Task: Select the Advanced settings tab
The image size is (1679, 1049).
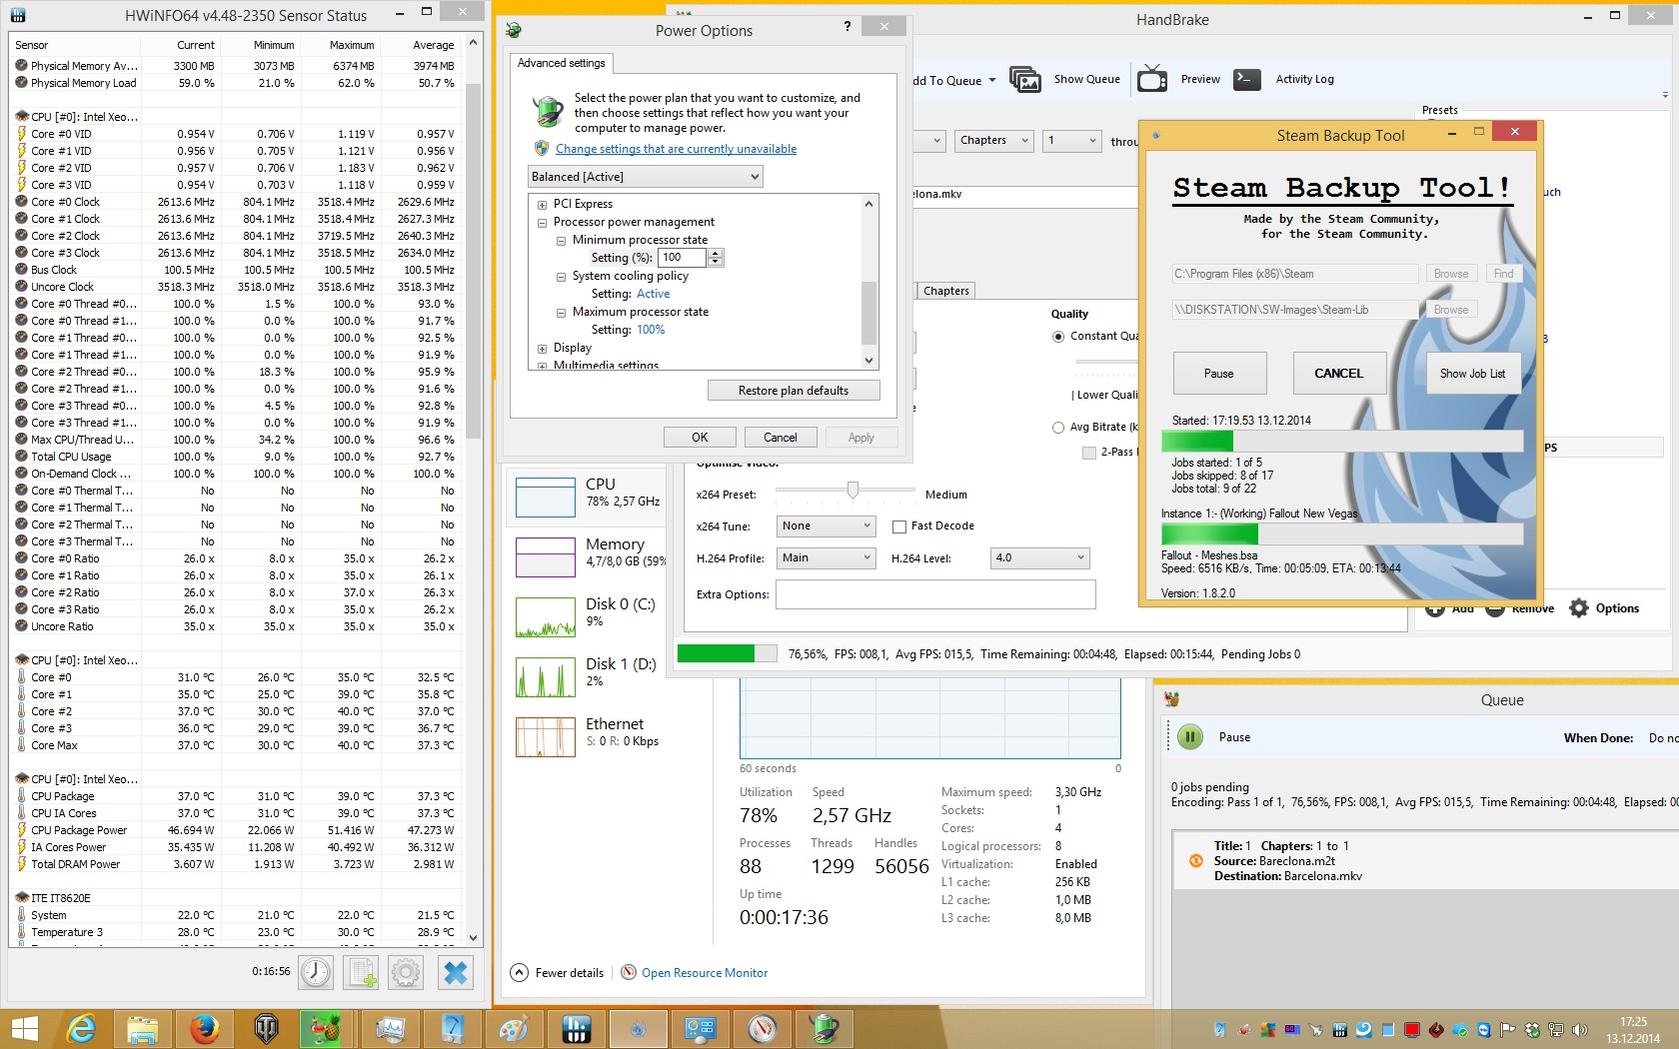Action: pyautogui.click(x=561, y=63)
